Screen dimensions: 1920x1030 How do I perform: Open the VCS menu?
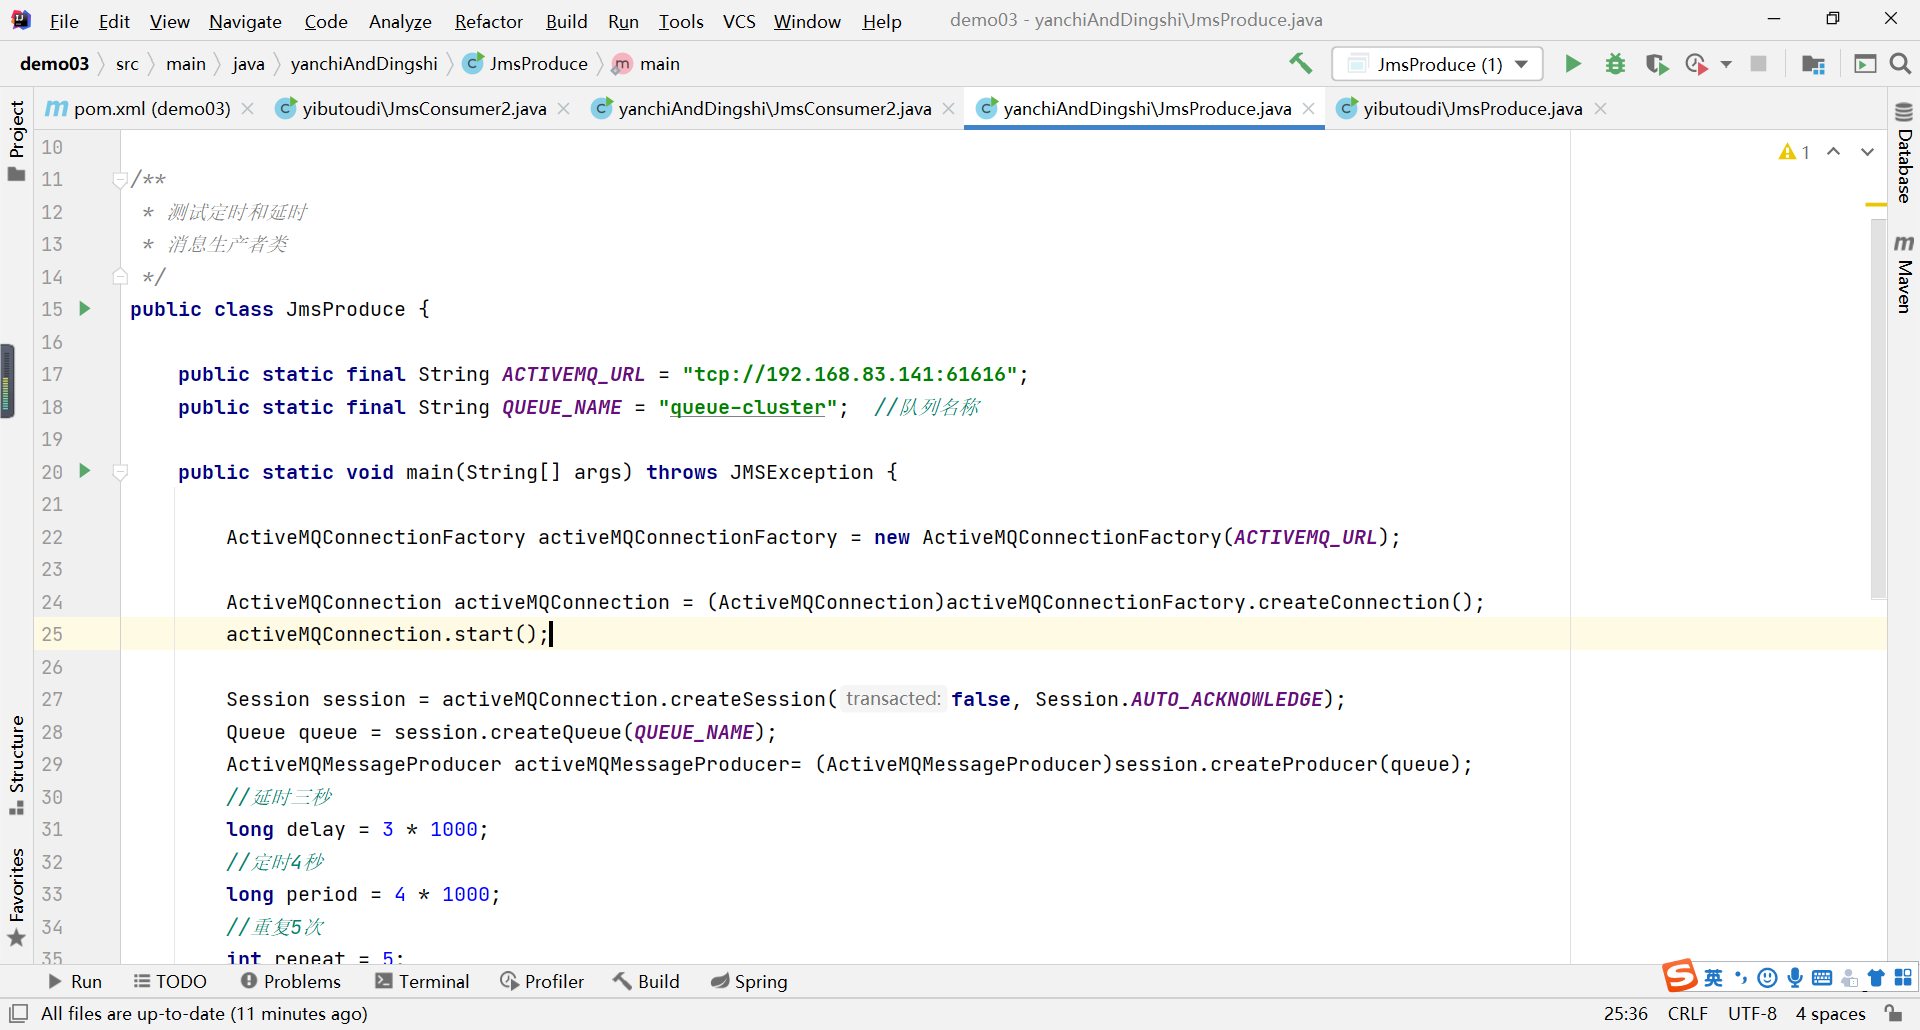pyautogui.click(x=739, y=21)
